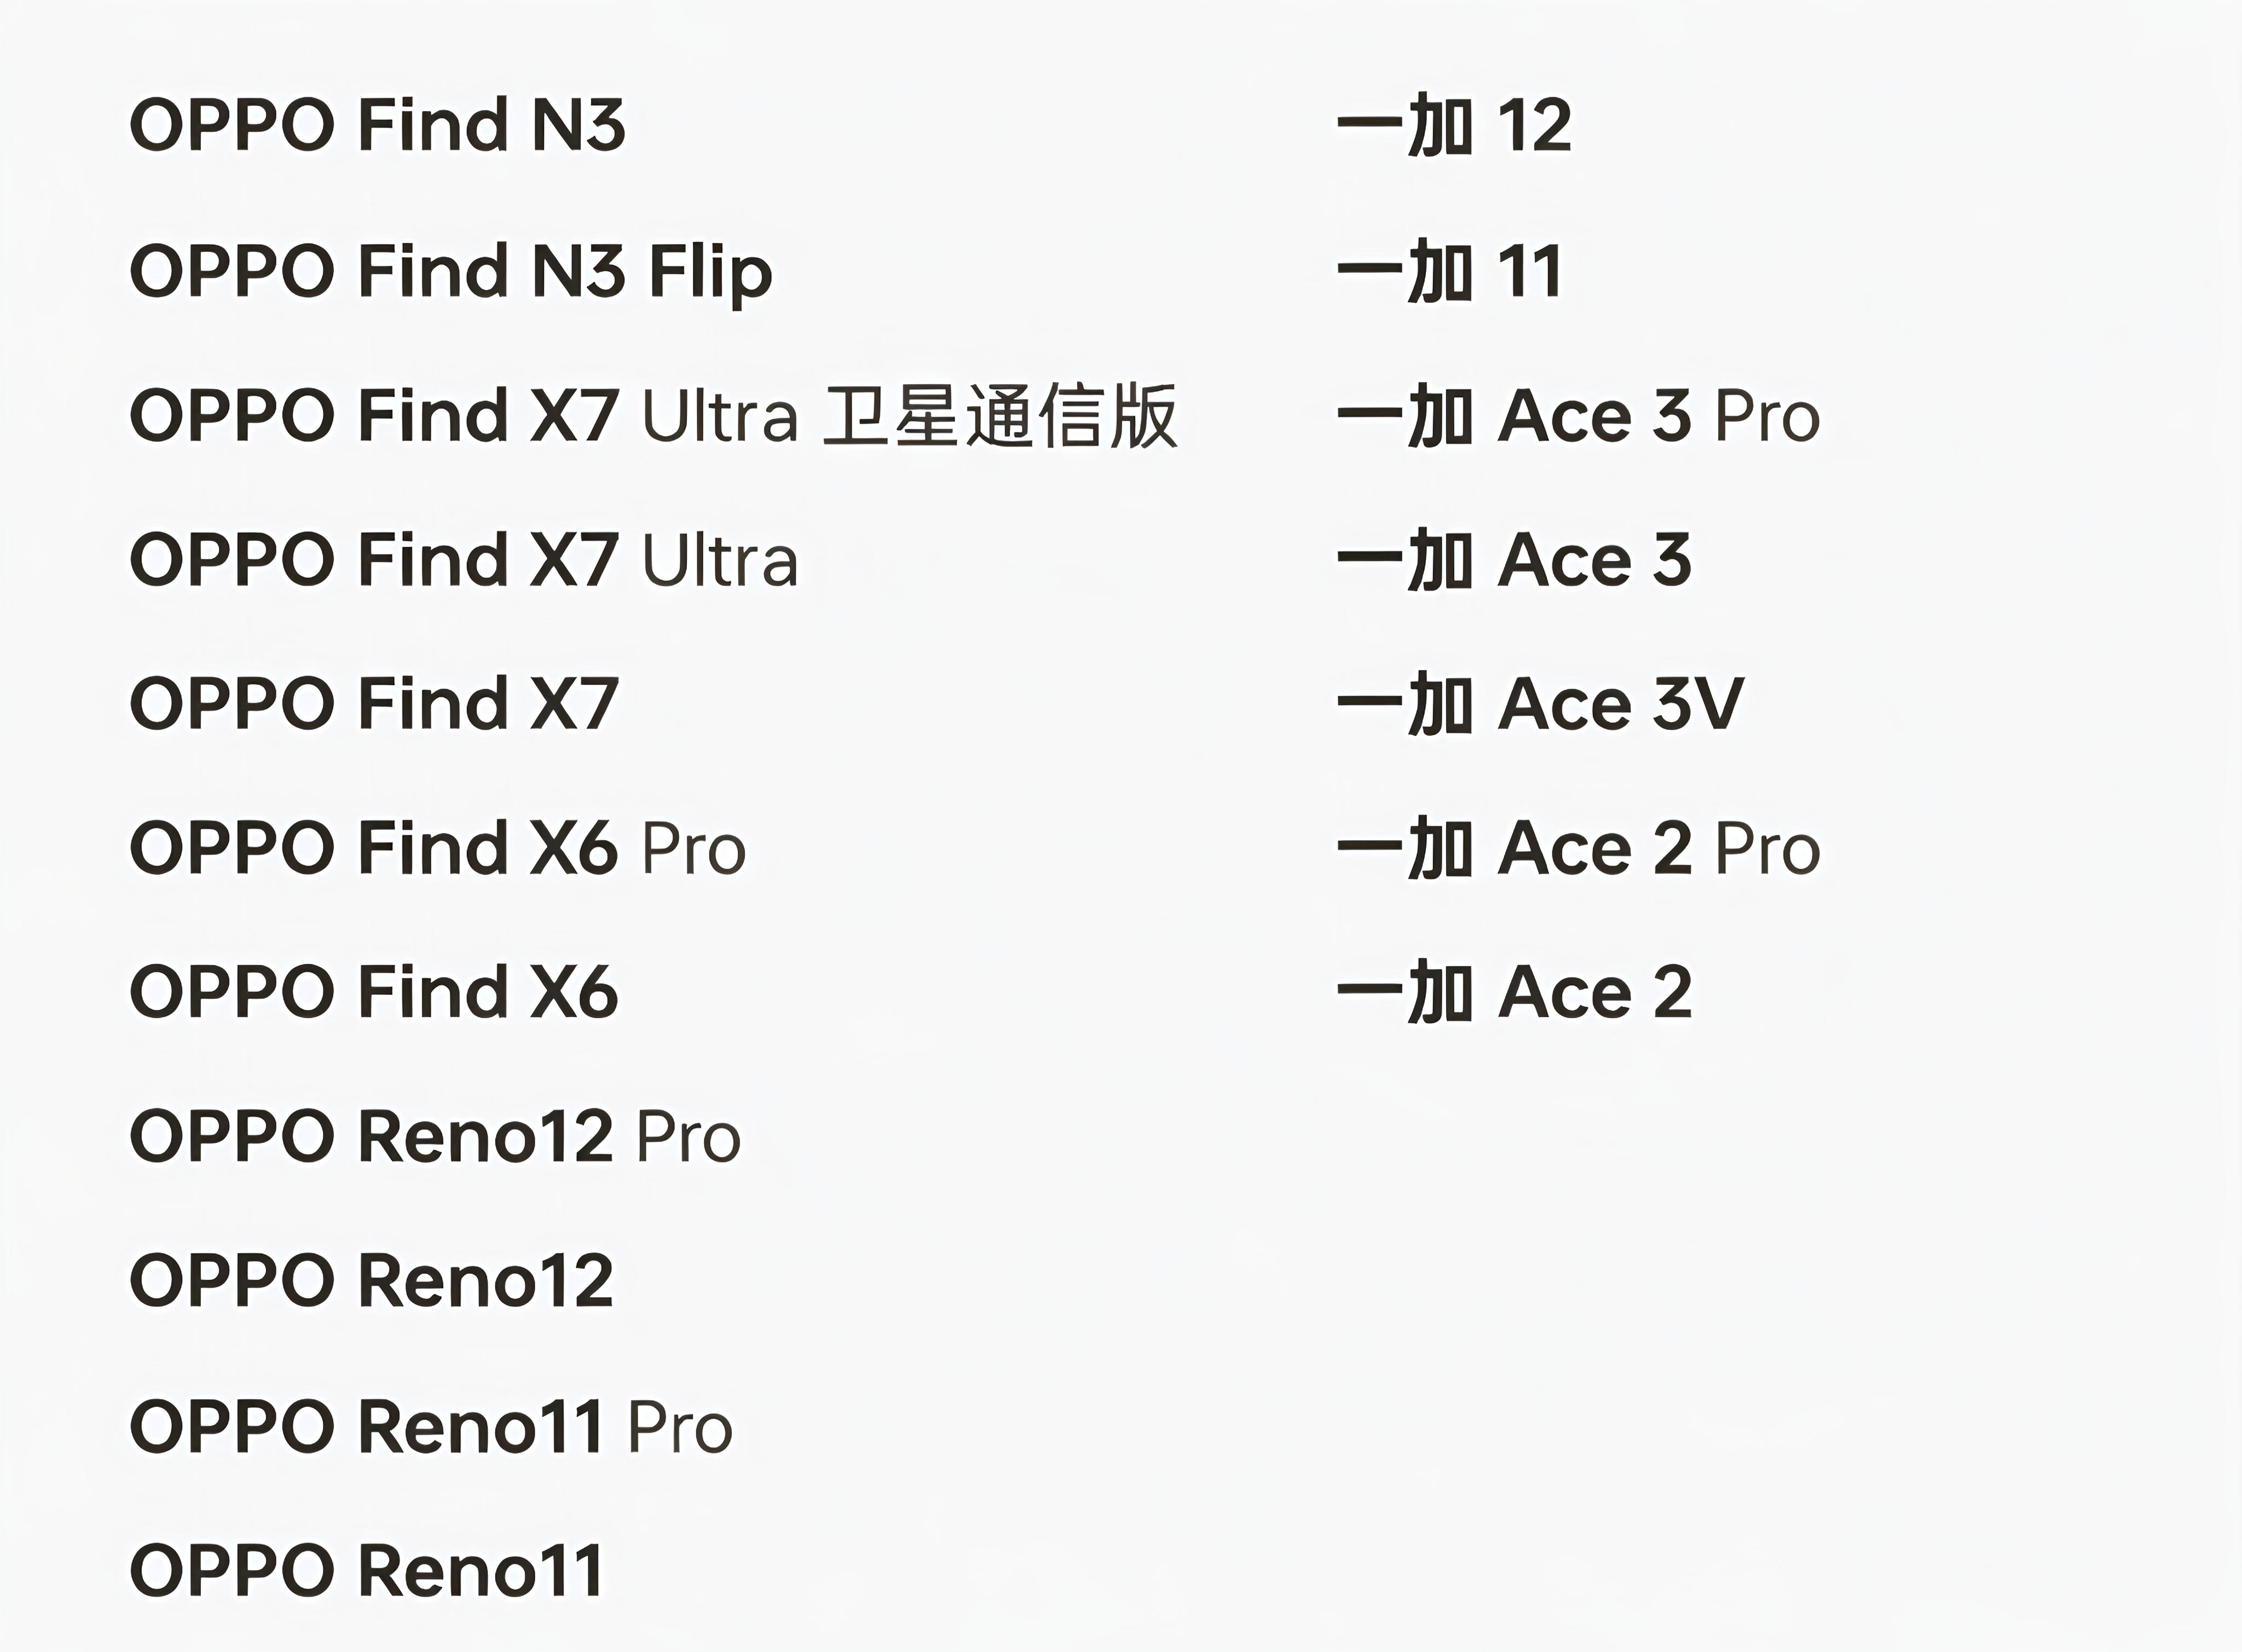Select the 一加 Ace 2 Pro entry

coord(1578,848)
